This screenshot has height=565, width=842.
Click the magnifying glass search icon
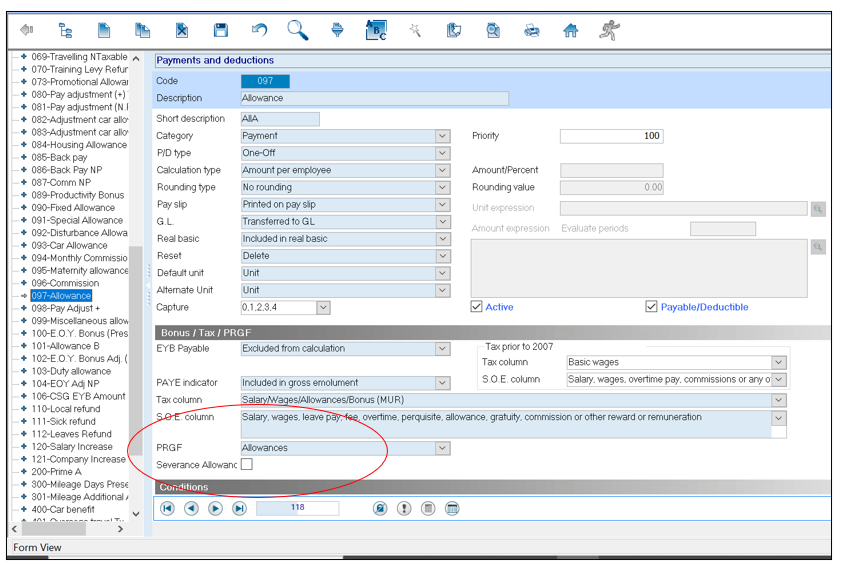click(x=298, y=30)
